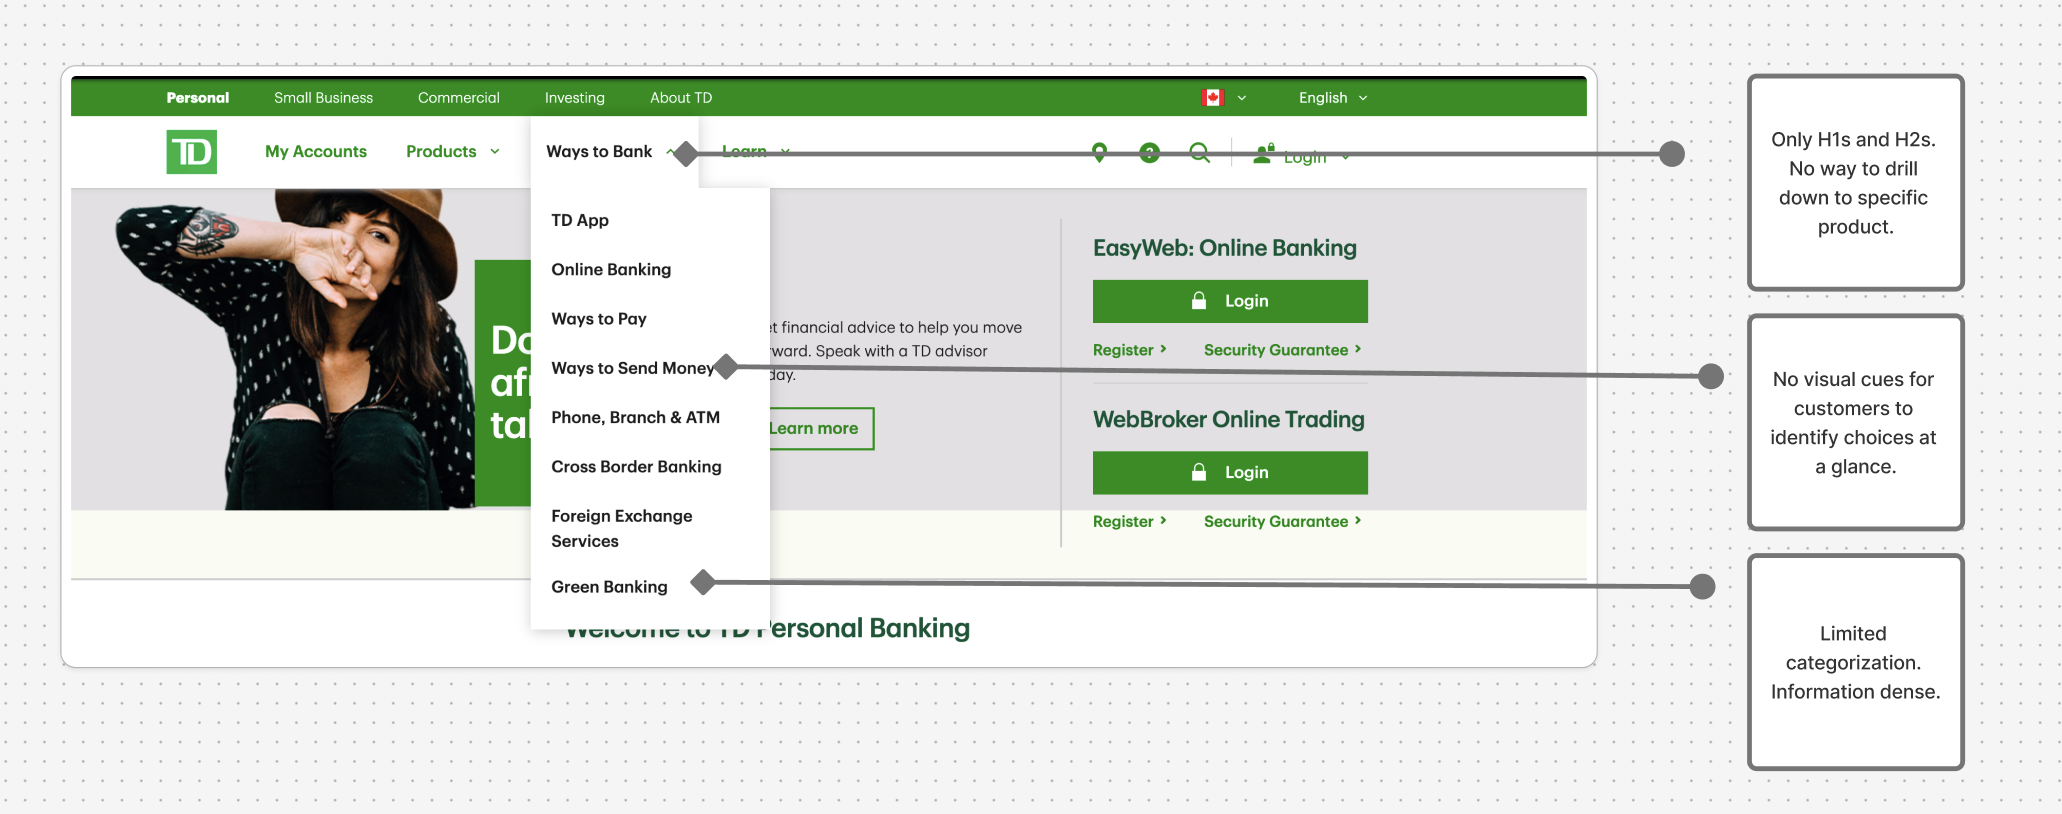Open Phone, Branch & ATM
This screenshot has height=814, width=2062.
635,417
